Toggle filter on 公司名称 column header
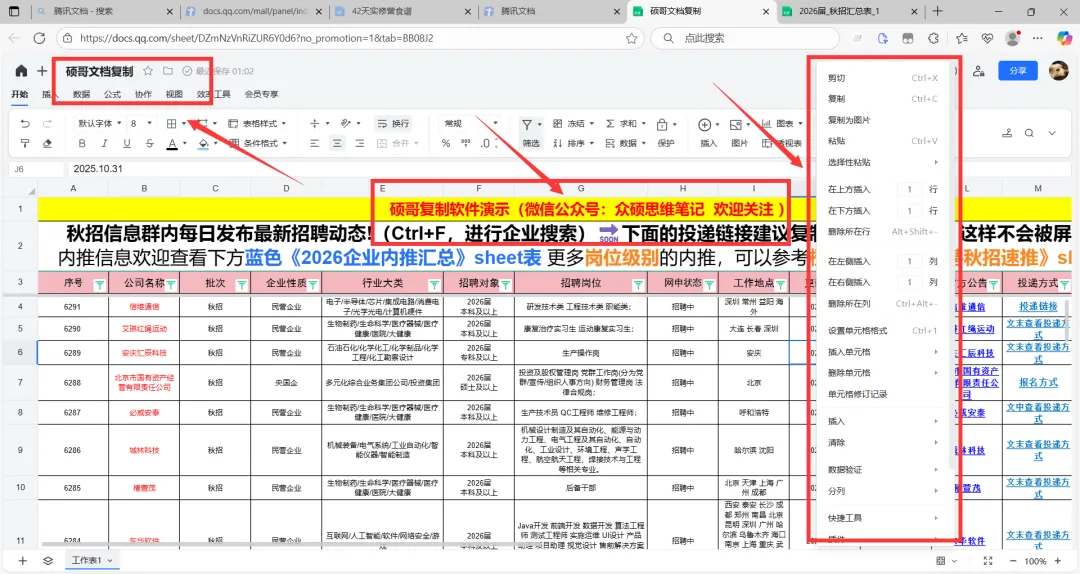1080x574 pixels. (x=171, y=284)
